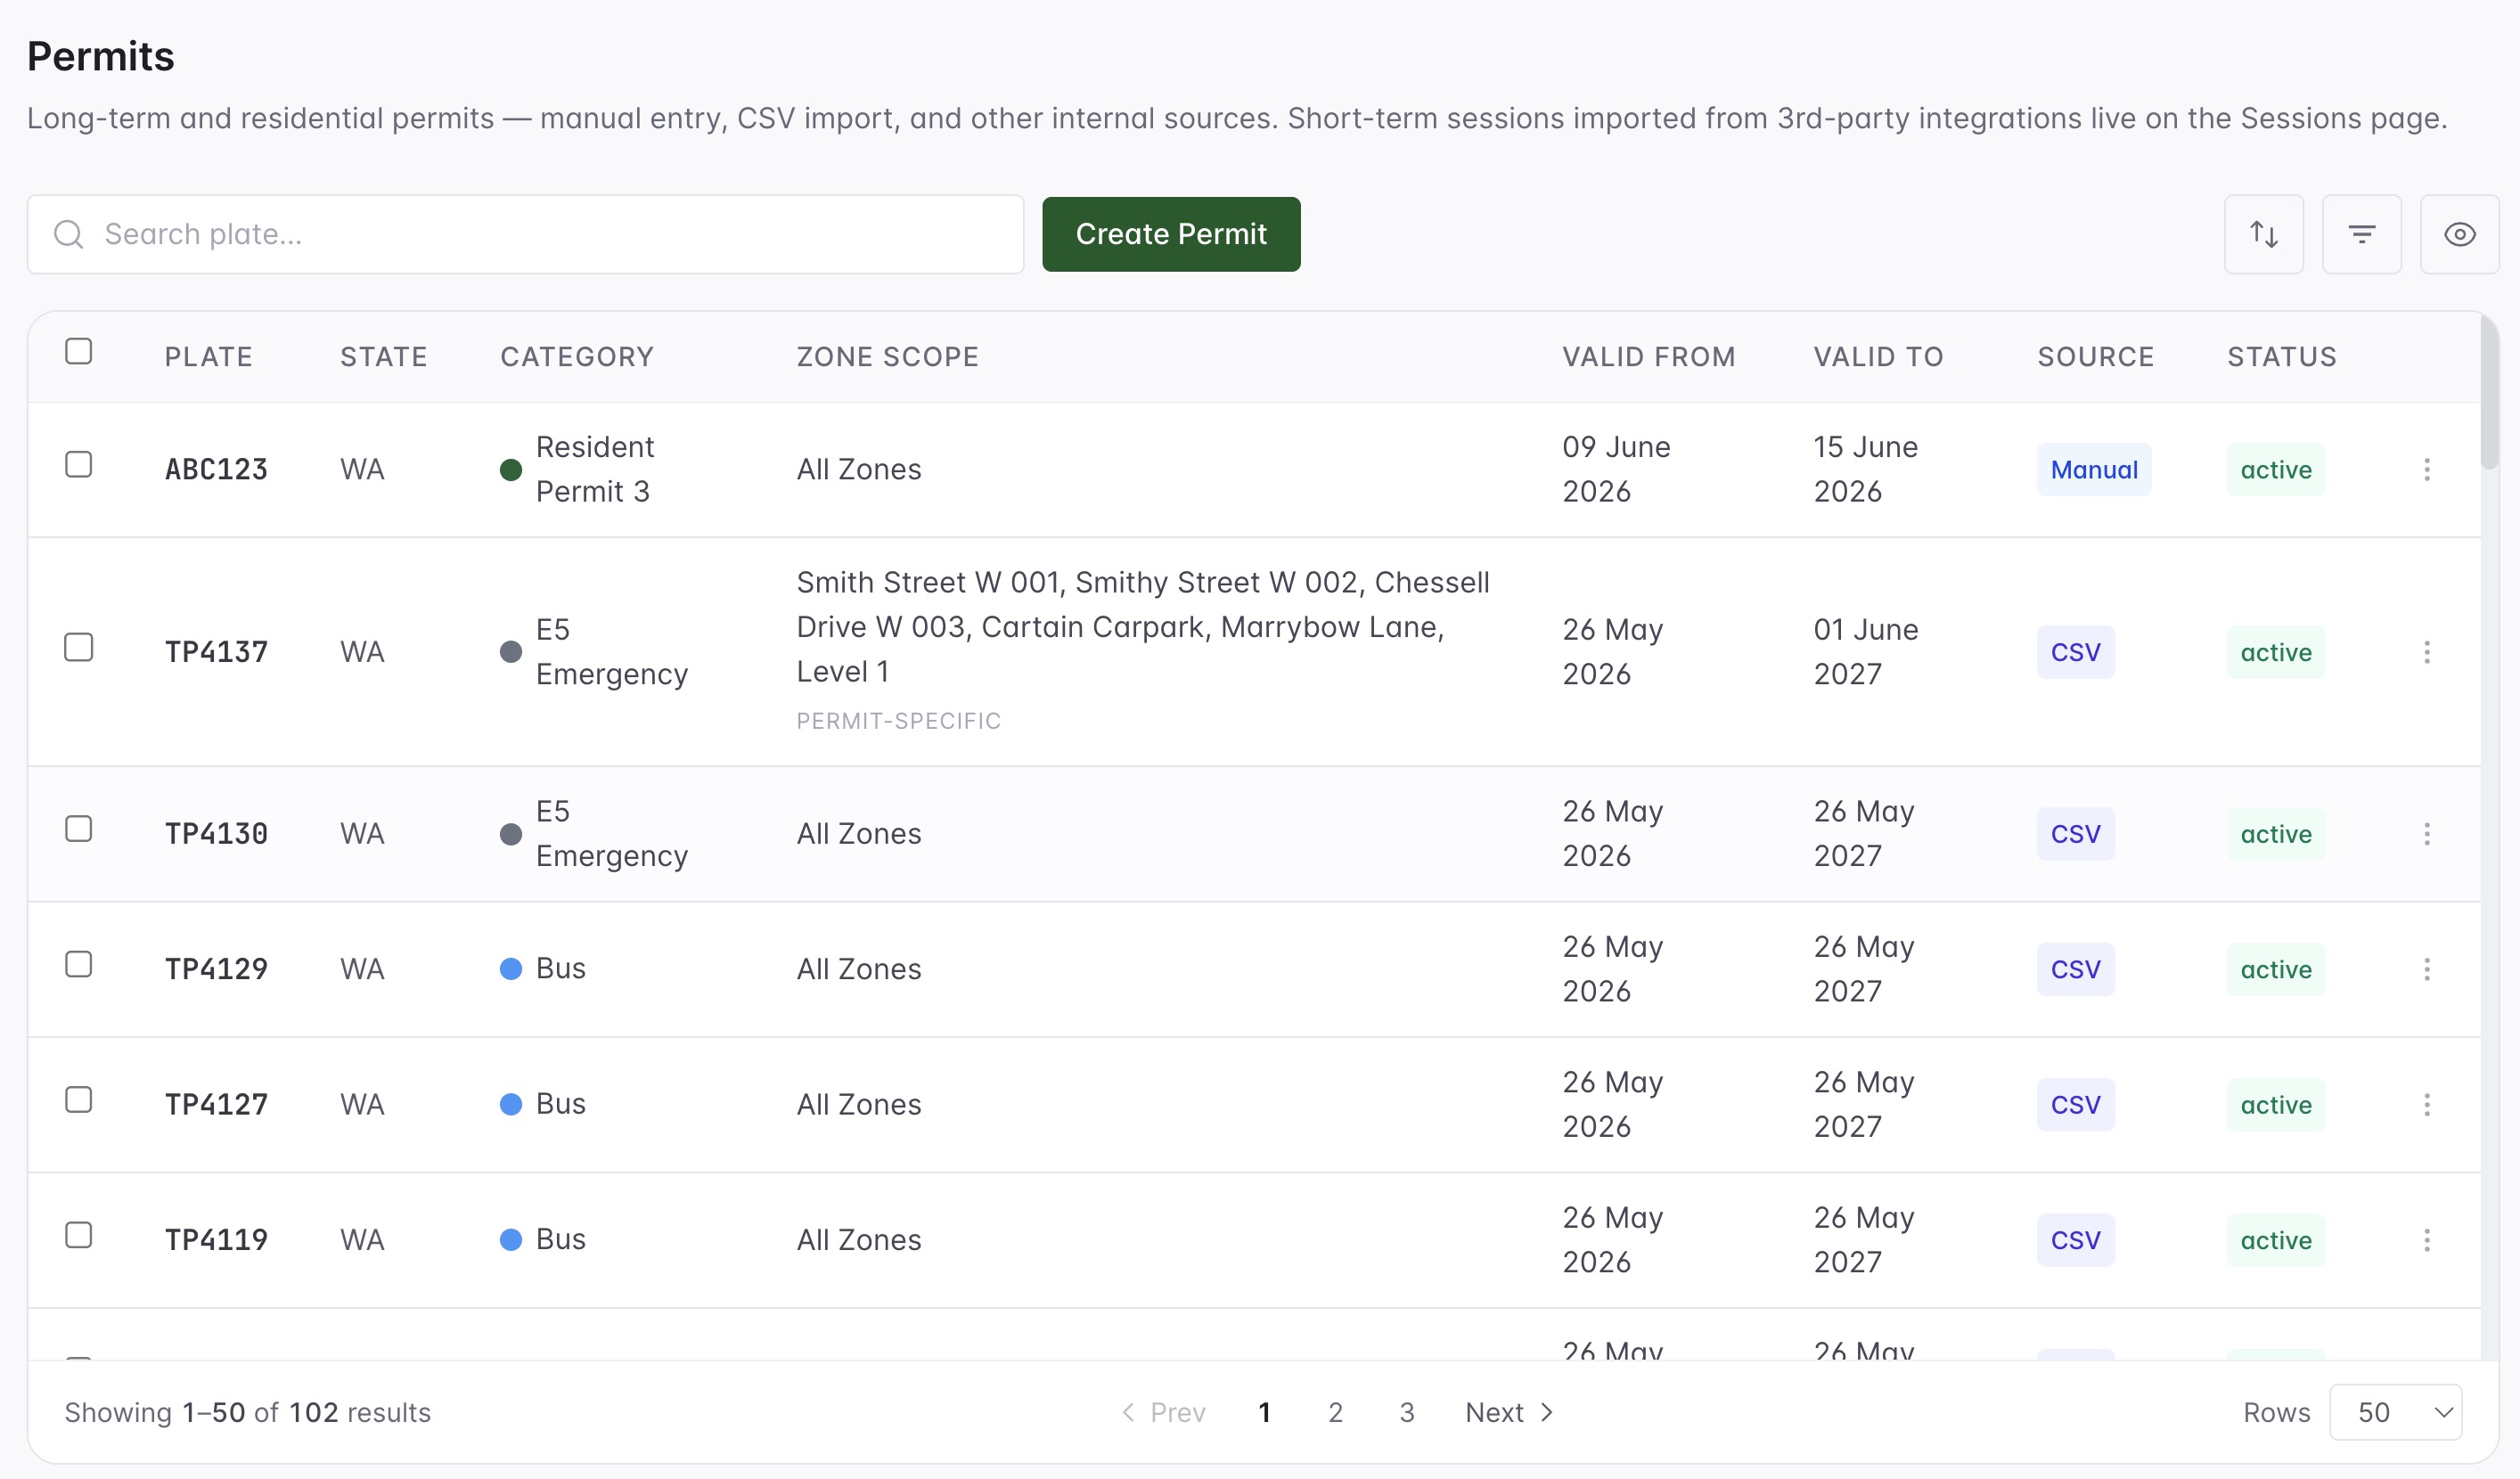Open row actions menu for TP4127
Screen dimensions: 2520x1479
[x=2426, y=1104]
